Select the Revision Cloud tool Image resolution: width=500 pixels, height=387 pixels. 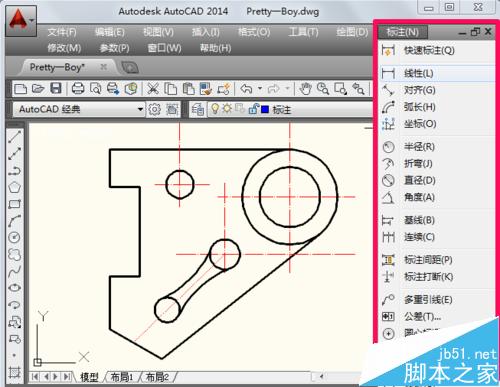coord(14,255)
